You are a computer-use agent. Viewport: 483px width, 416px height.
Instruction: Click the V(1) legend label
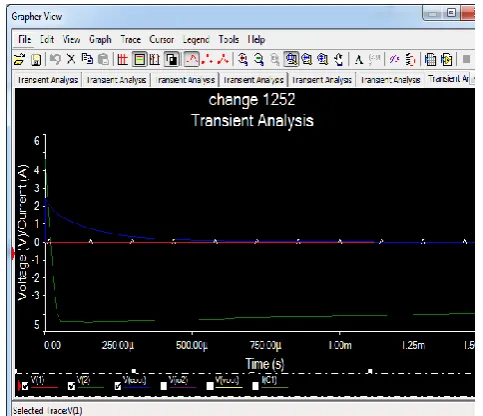tap(38, 380)
